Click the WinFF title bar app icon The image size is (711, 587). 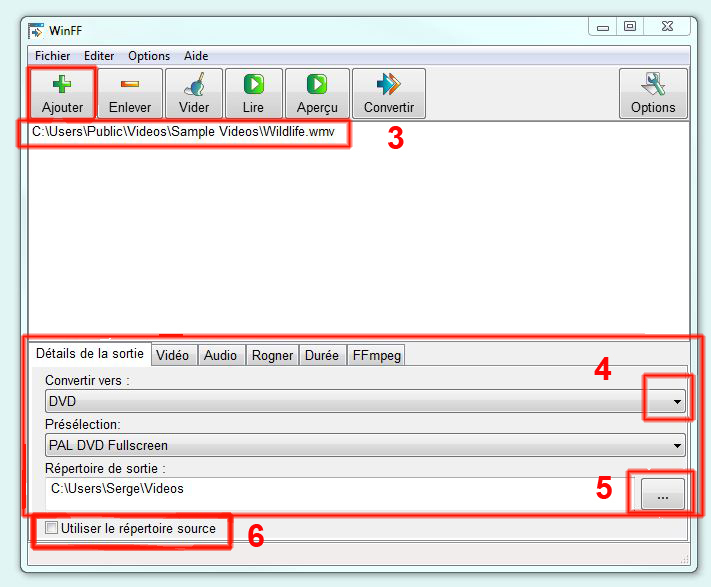(36, 28)
